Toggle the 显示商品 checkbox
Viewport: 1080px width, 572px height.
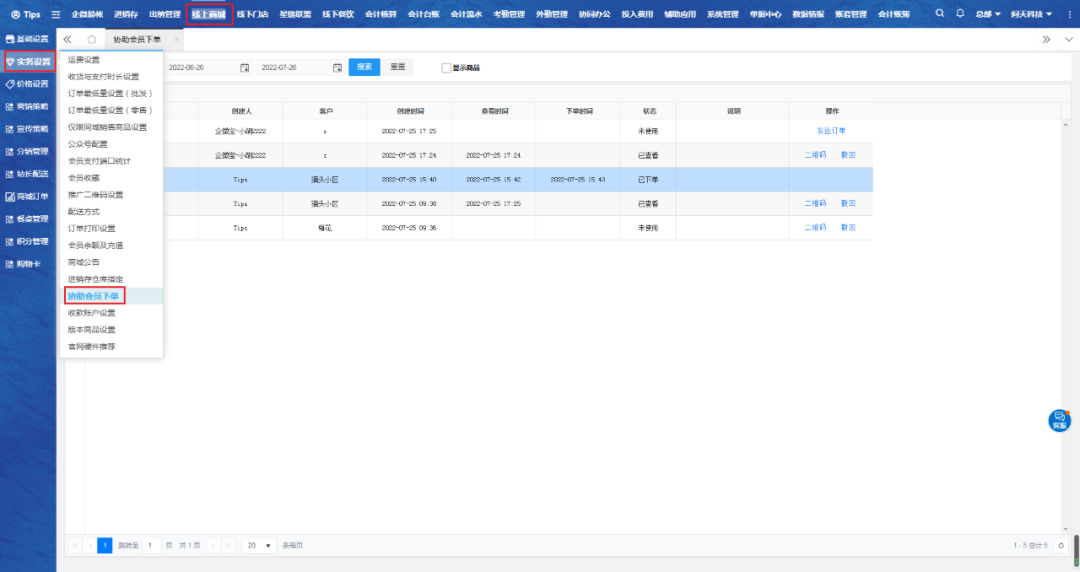point(447,68)
